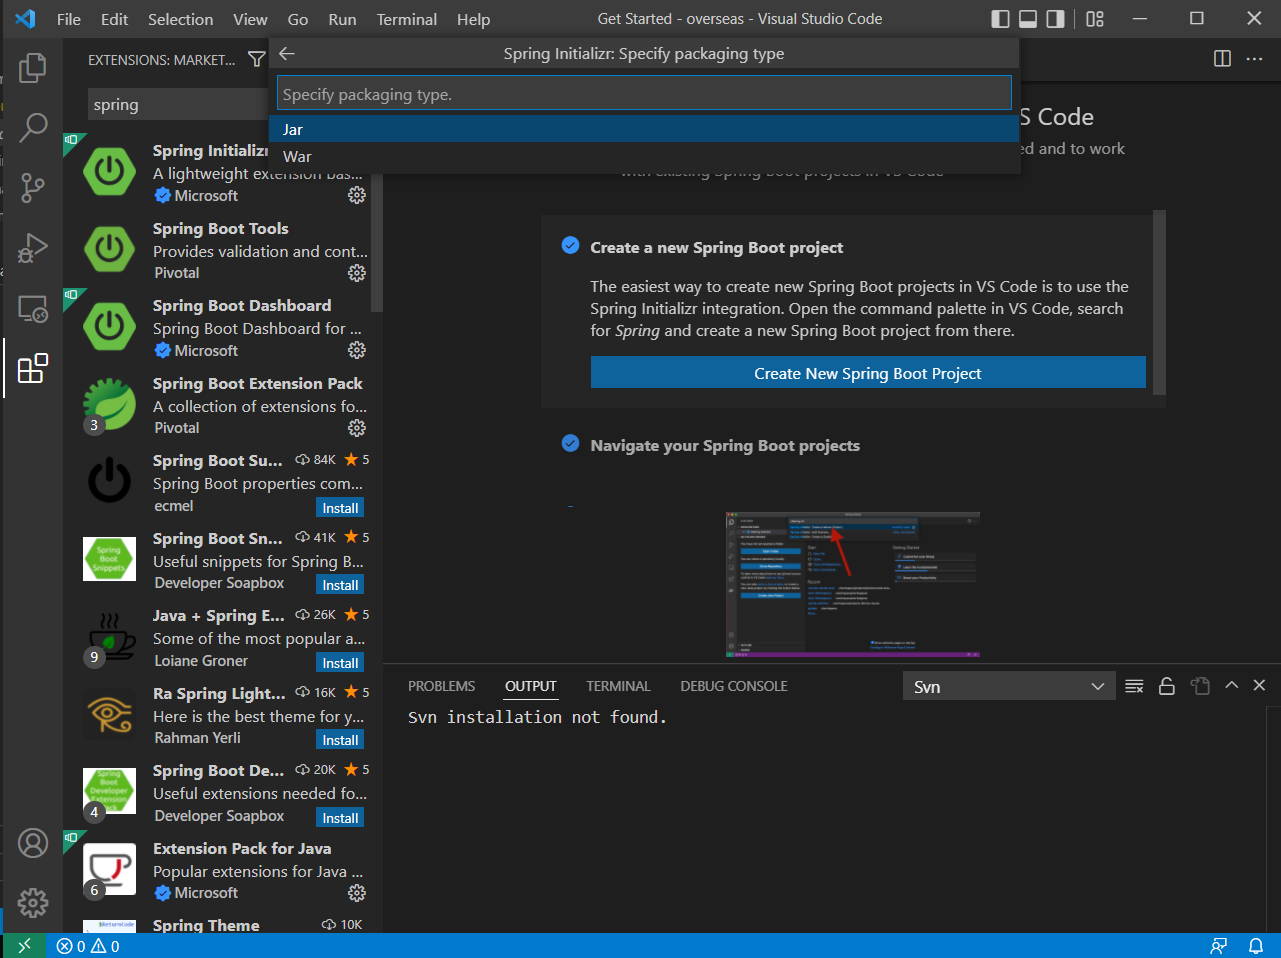Open gear menu for Spring Initializr extension
Viewport: 1281px width, 958px height.
point(357,195)
